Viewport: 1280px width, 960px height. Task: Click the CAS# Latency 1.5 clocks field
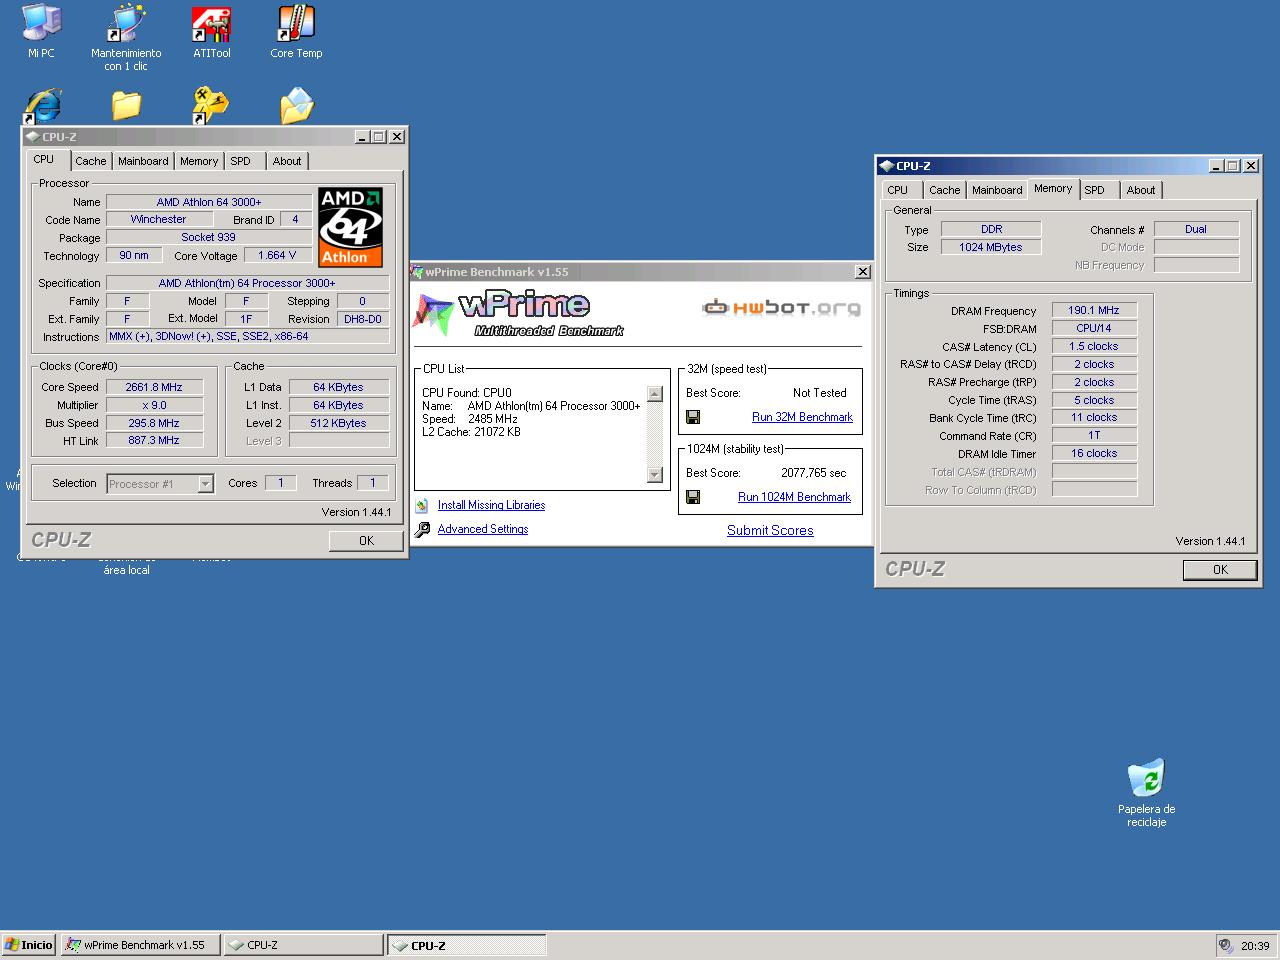1094,347
